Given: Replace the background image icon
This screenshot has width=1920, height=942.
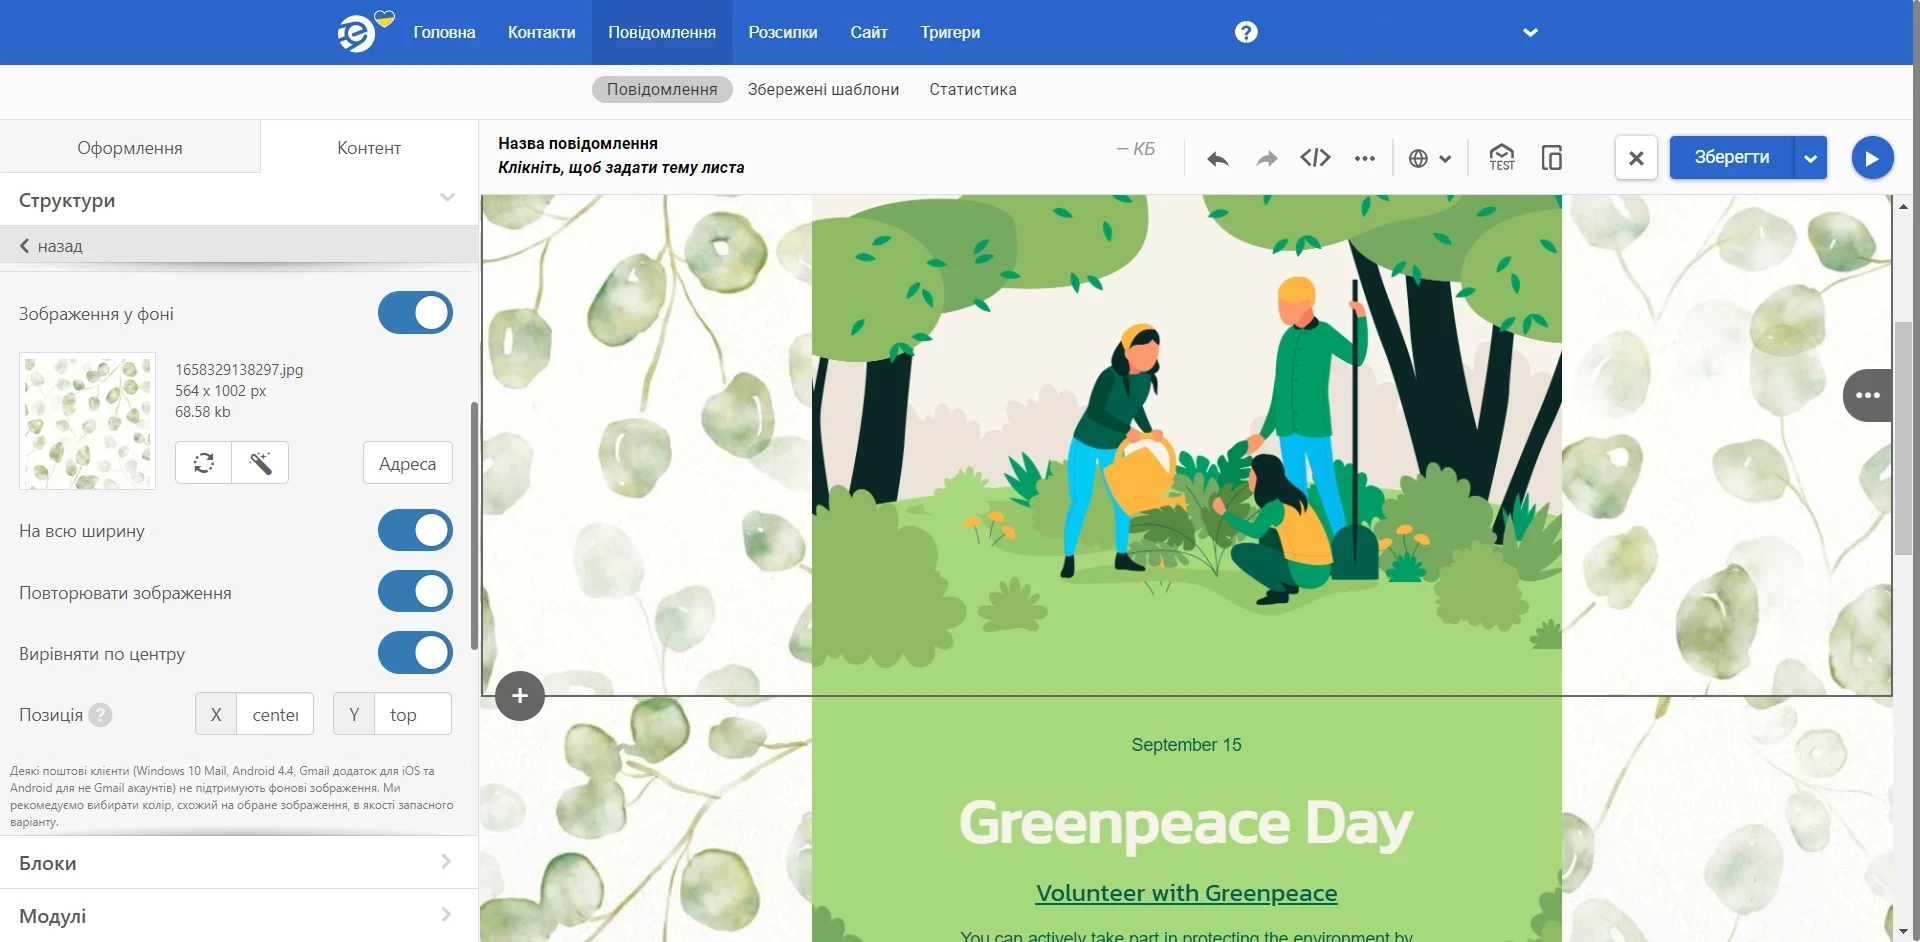Looking at the screenshot, I should [204, 463].
